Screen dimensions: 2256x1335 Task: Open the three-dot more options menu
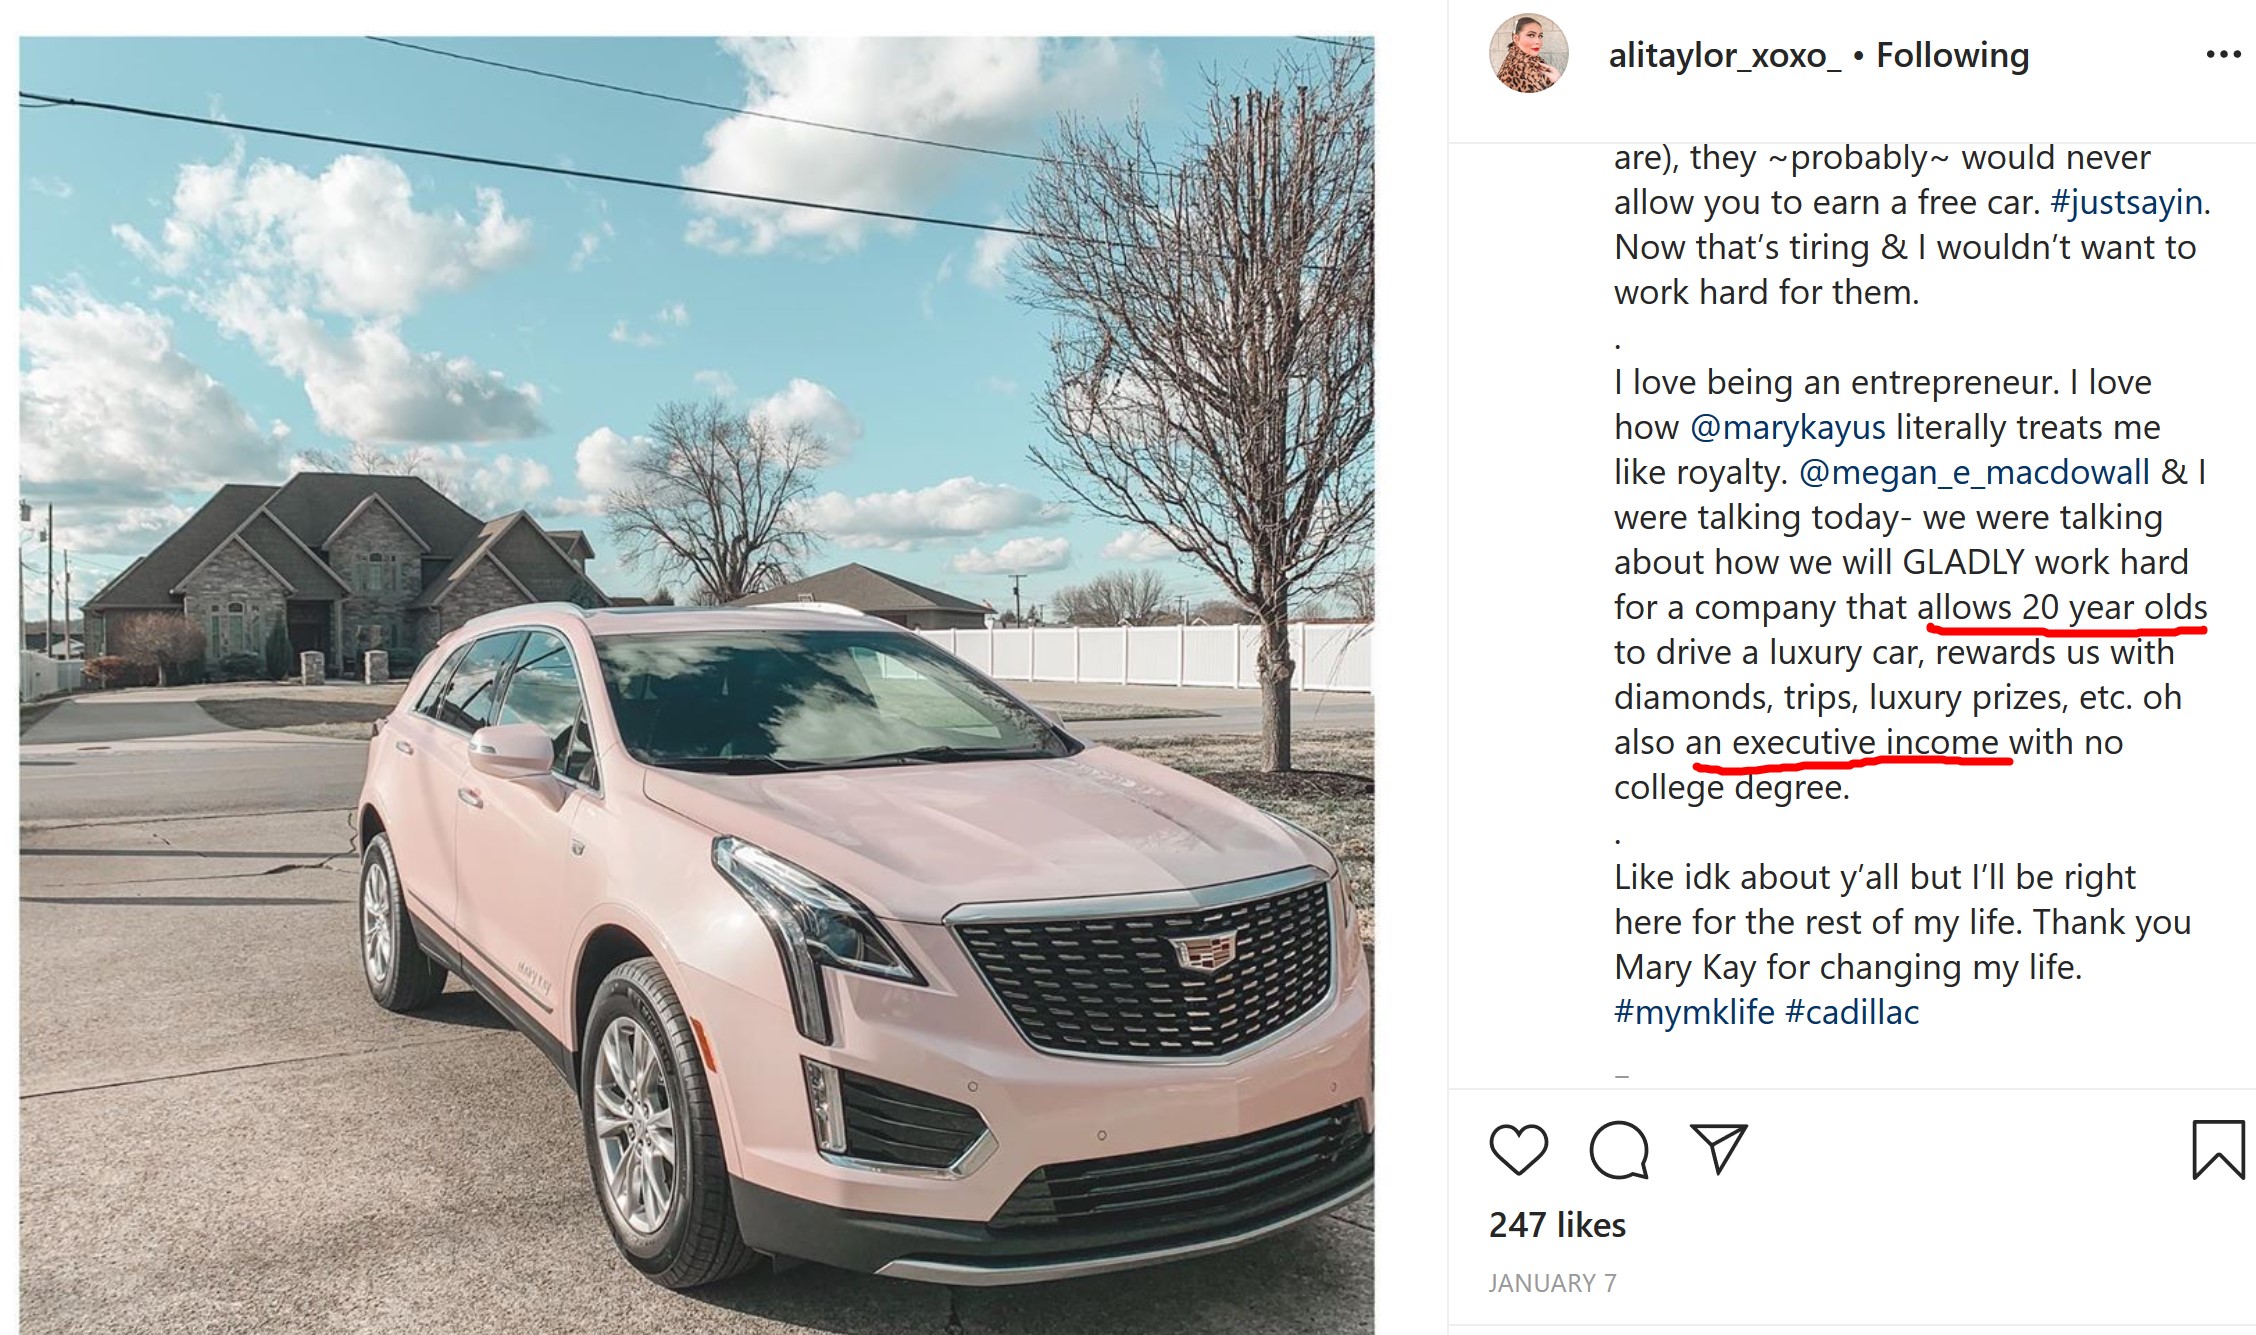point(2223,54)
